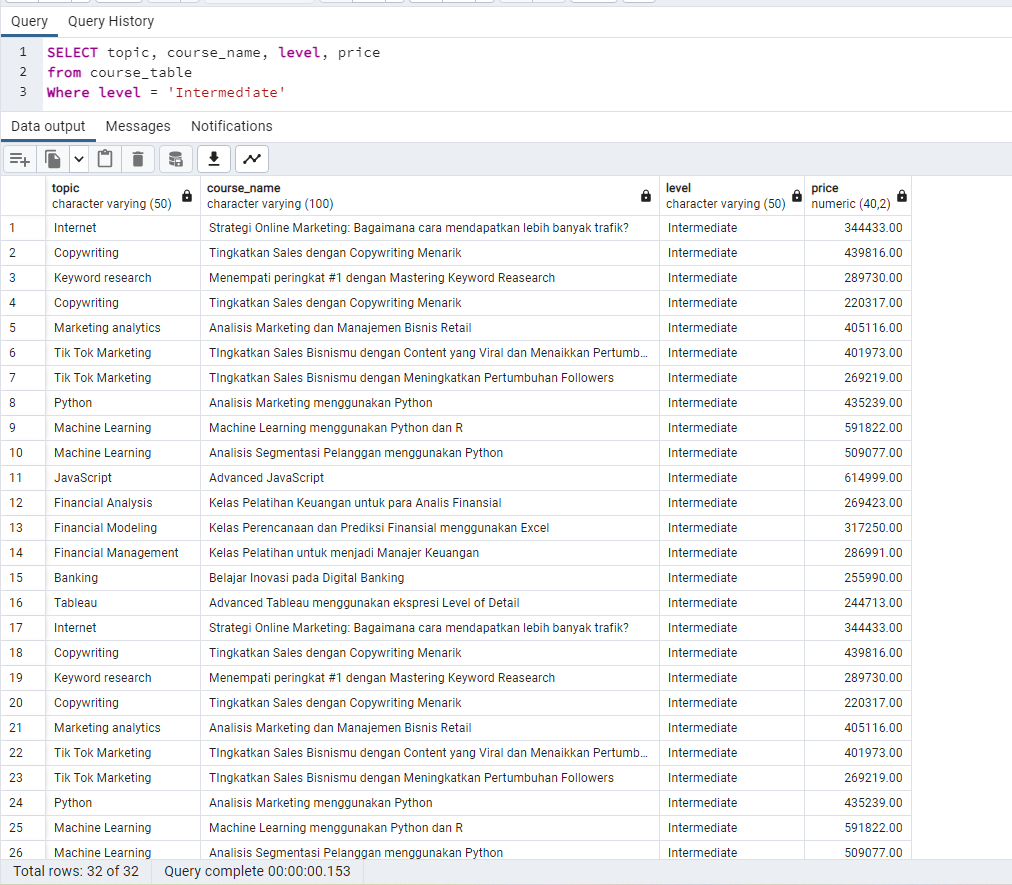Open the graph visualiser

click(251, 158)
